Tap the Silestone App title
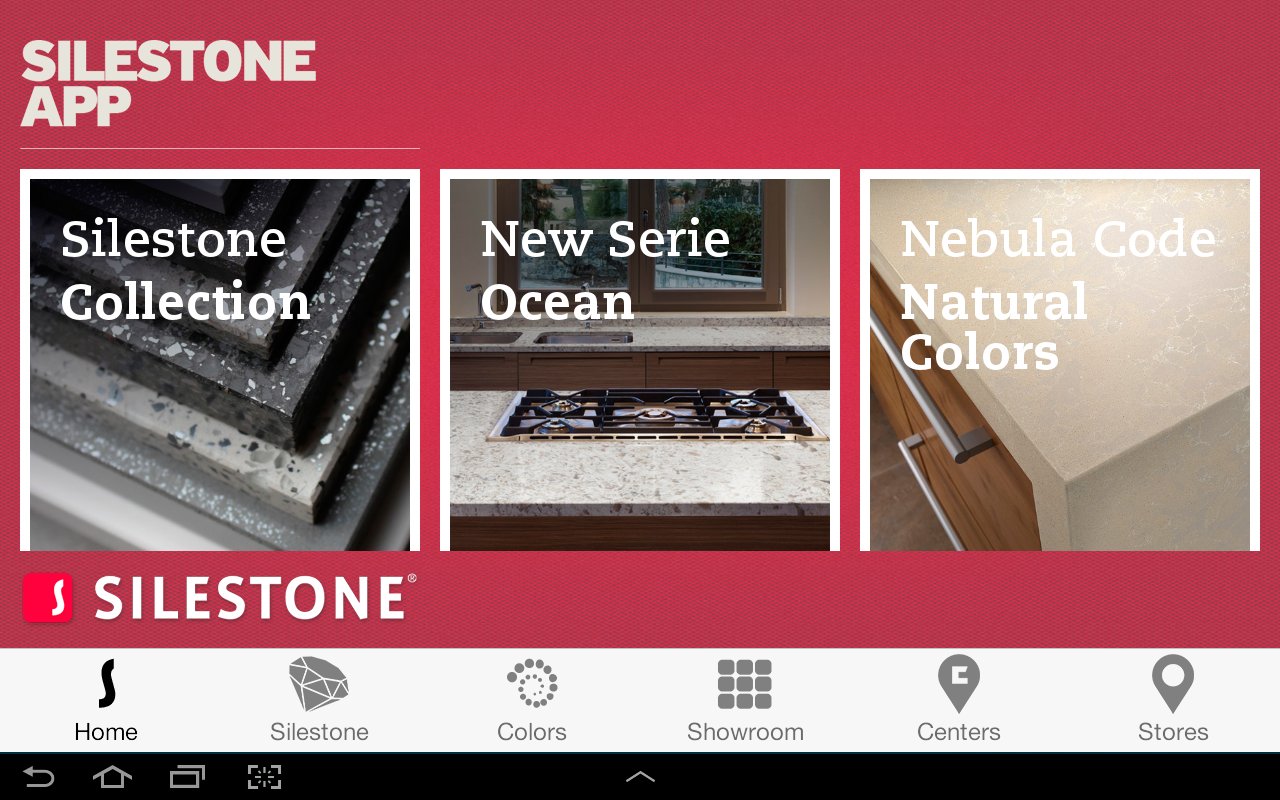 tap(168, 84)
